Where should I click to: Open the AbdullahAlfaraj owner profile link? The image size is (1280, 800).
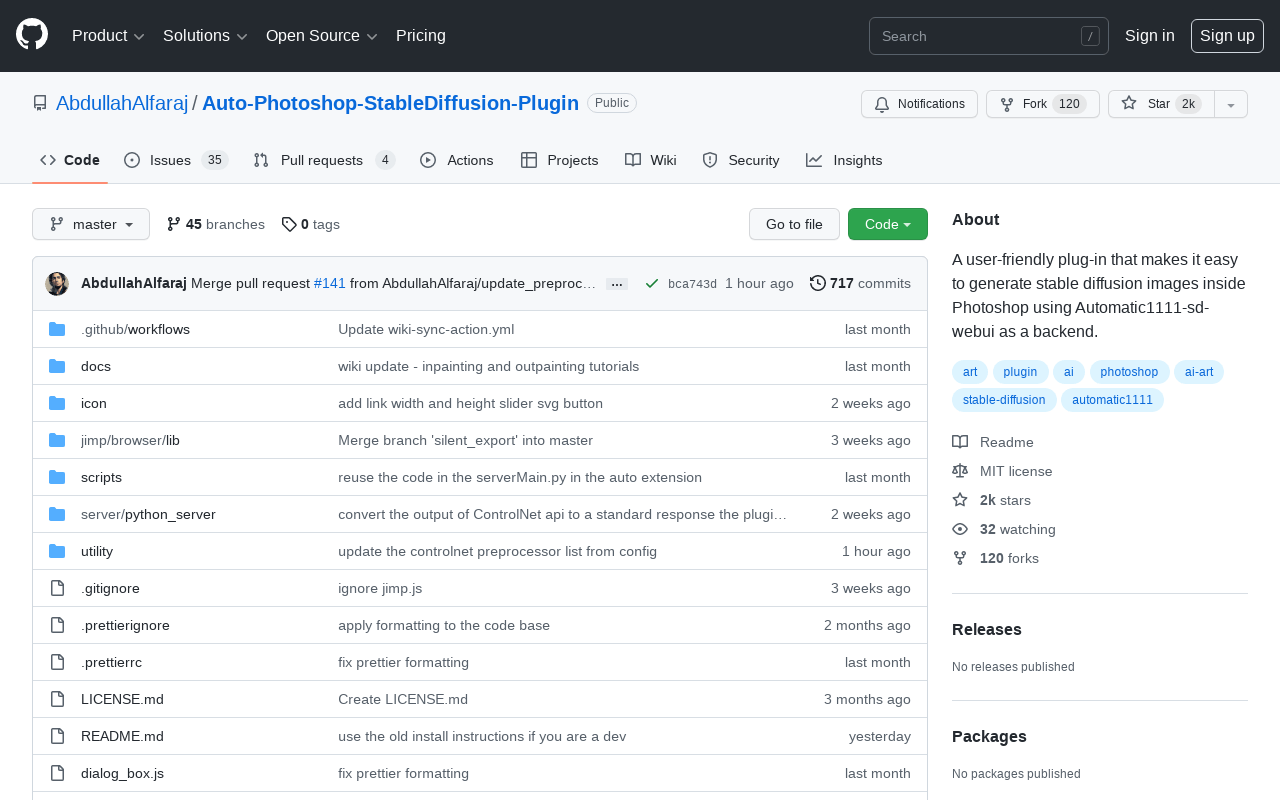pyautogui.click(x=122, y=103)
